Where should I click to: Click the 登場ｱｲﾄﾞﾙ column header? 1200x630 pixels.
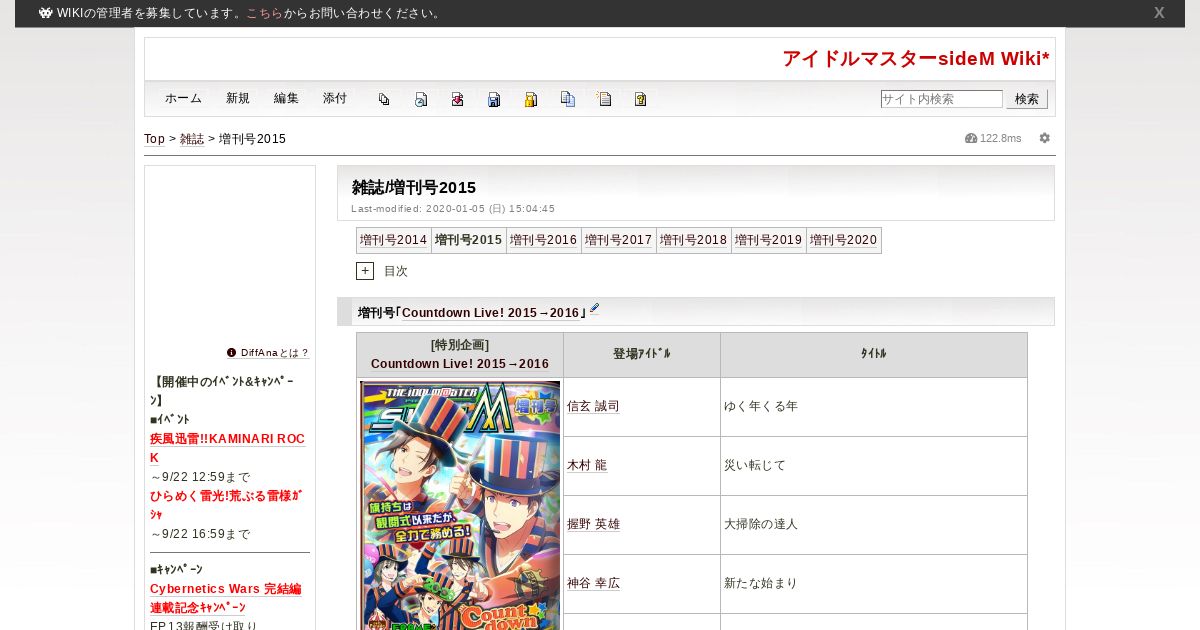point(642,354)
